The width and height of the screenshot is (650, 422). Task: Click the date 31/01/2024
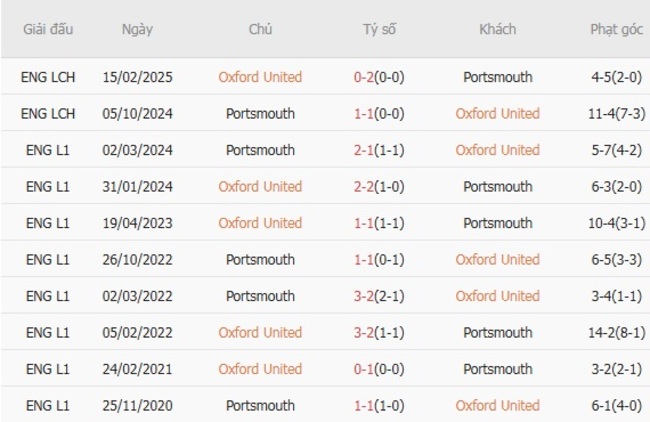pyautogui.click(x=137, y=186)
